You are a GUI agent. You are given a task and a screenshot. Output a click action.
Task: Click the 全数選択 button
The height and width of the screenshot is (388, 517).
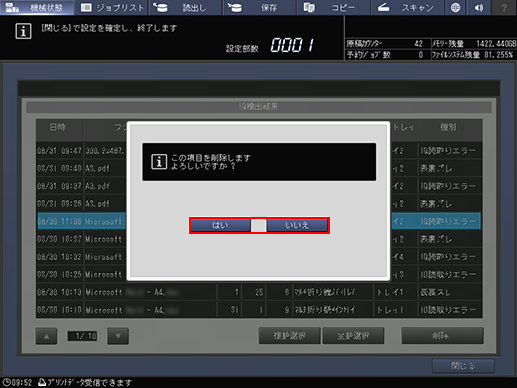click(x=353, y=336)
